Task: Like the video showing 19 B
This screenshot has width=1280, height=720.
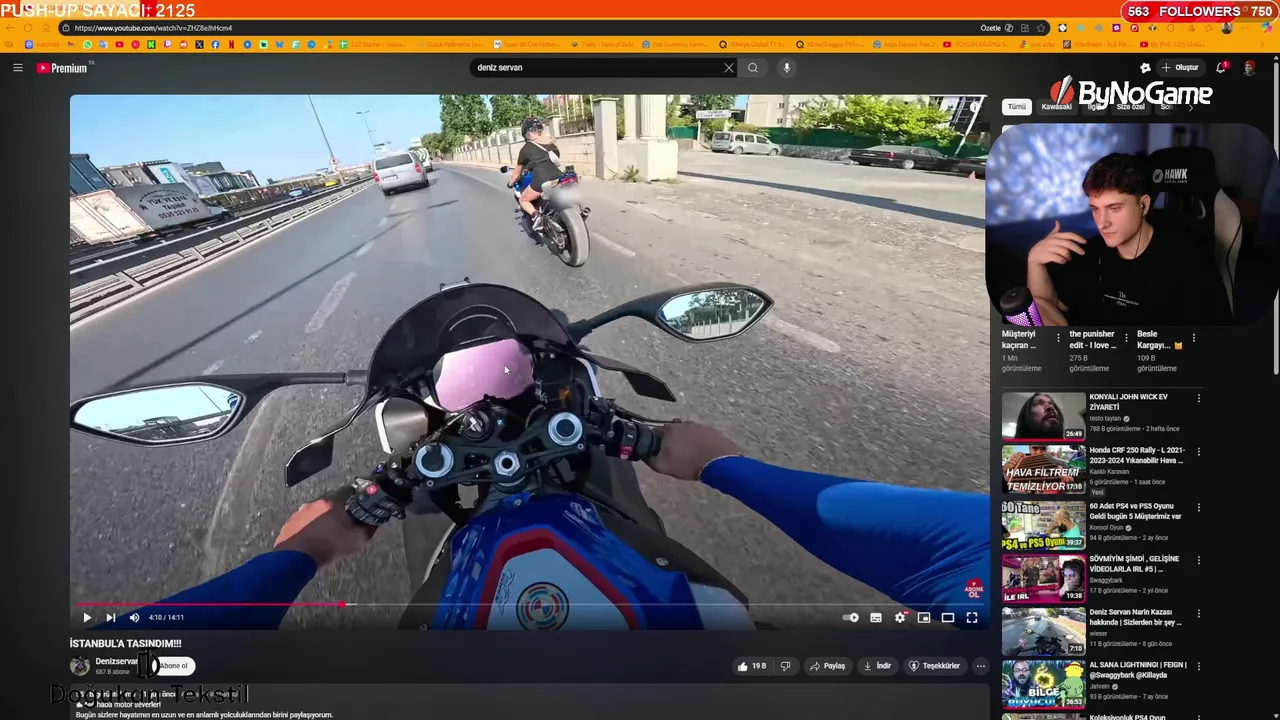Action: point(752,666)
